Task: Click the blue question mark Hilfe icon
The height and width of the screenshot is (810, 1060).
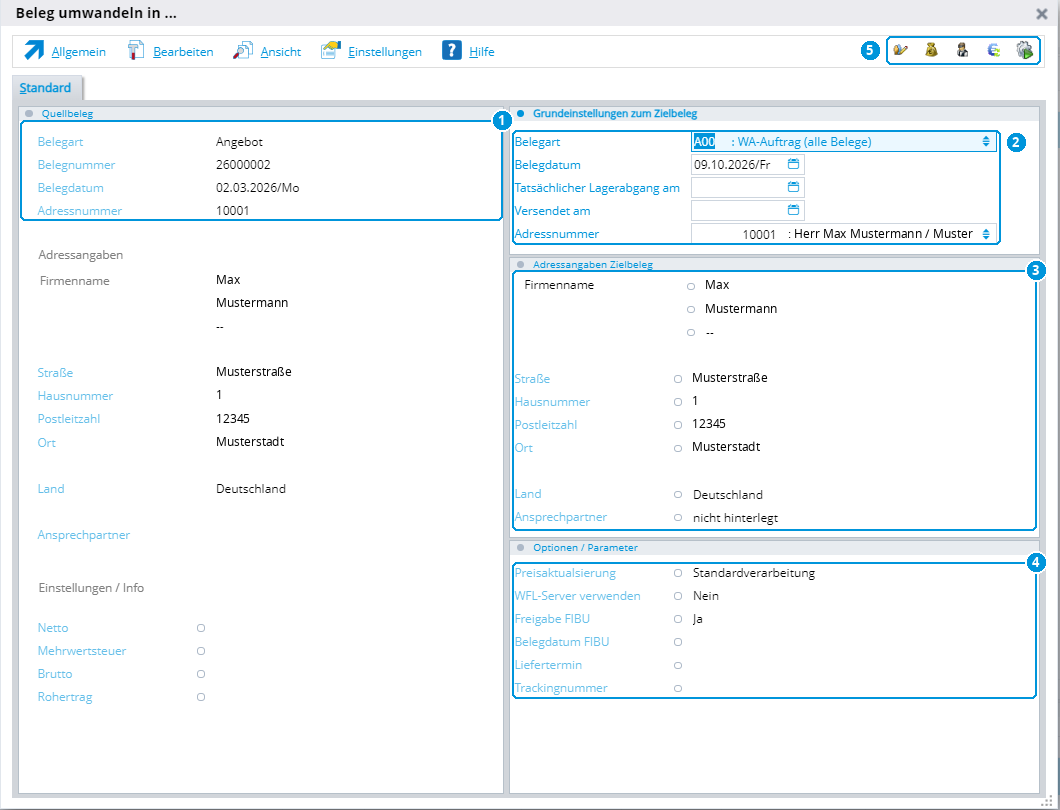Action: [452, 51]
